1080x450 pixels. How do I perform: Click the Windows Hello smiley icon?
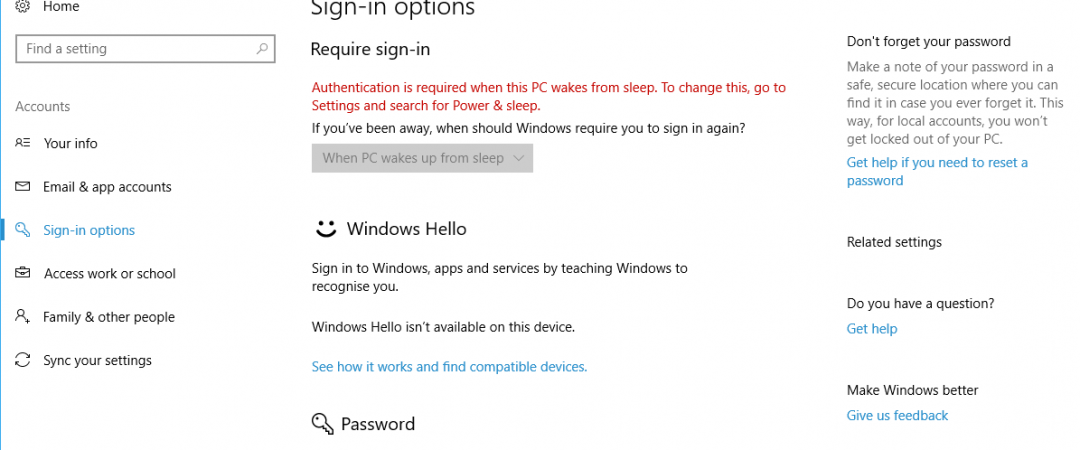[325, 229]
